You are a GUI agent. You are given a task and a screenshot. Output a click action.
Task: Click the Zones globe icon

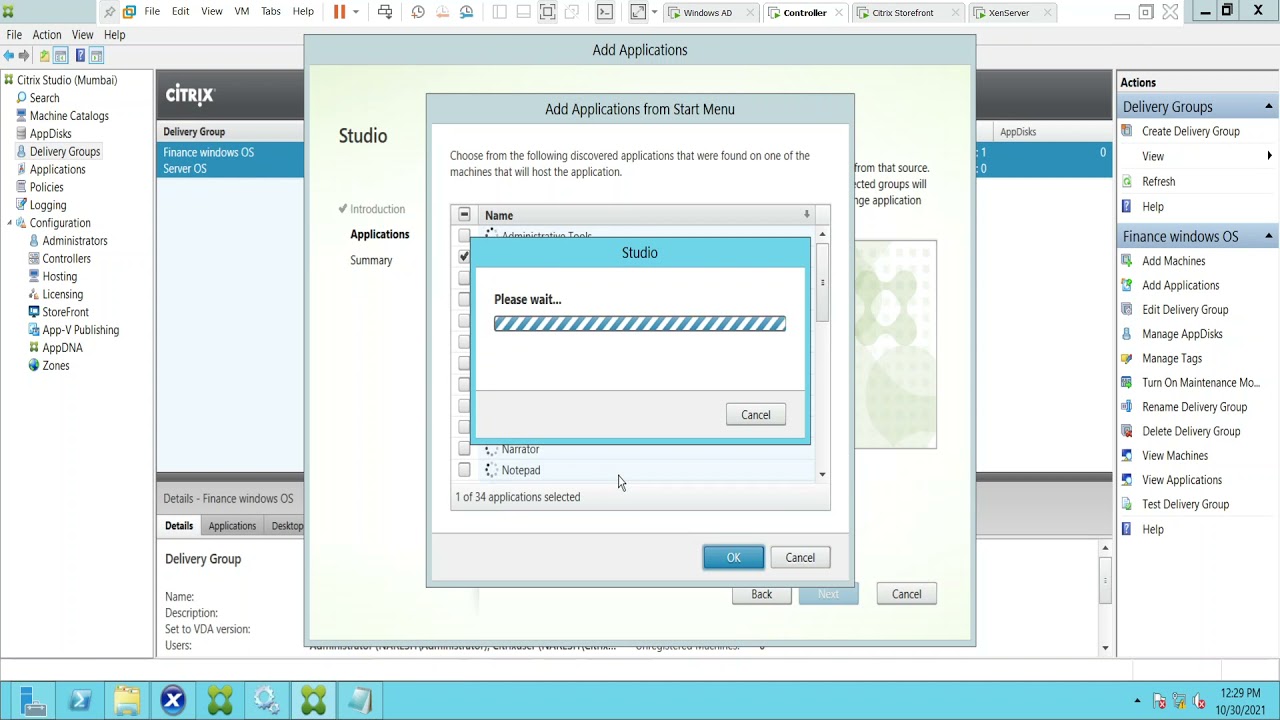[x=34, y=366]
